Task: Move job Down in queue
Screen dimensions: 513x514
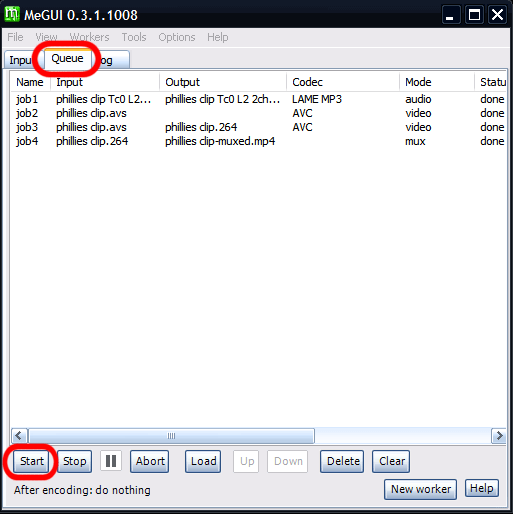Action: (288, 461)
